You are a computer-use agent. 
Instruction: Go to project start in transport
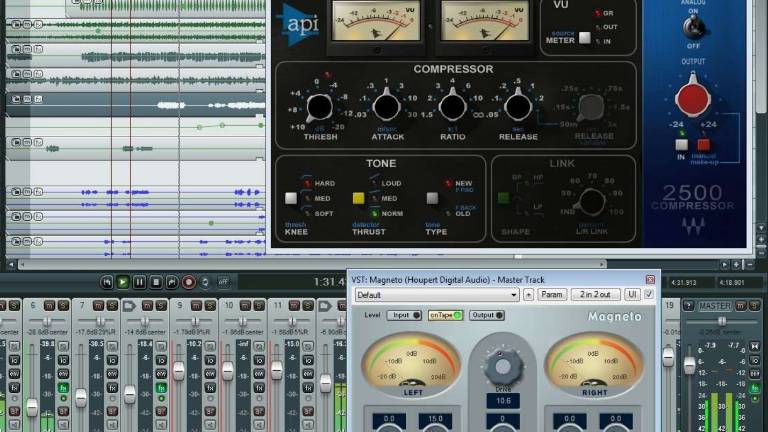coord(106,282)
